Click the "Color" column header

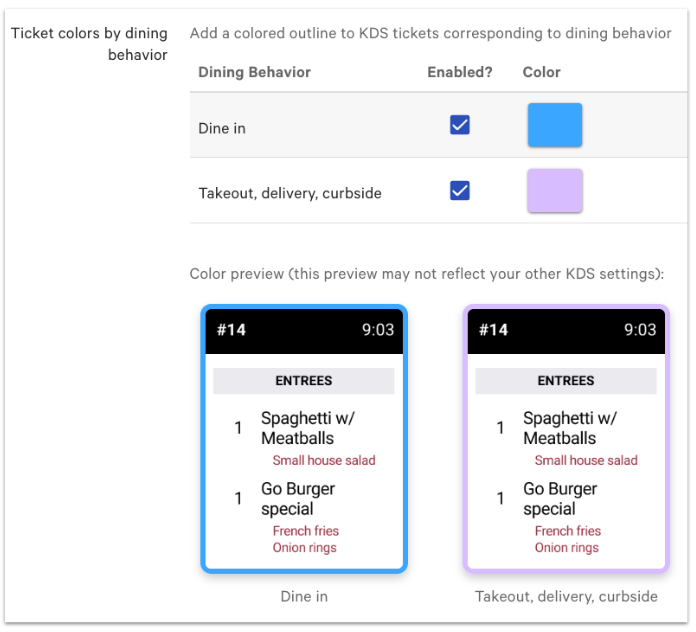point(542,72)
